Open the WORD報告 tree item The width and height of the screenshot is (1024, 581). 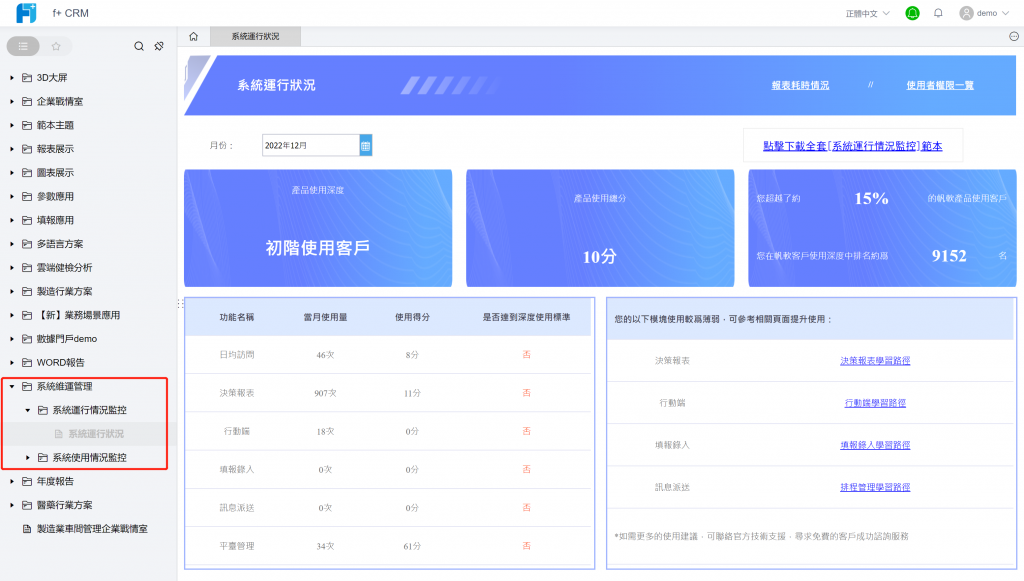point(61,362)
